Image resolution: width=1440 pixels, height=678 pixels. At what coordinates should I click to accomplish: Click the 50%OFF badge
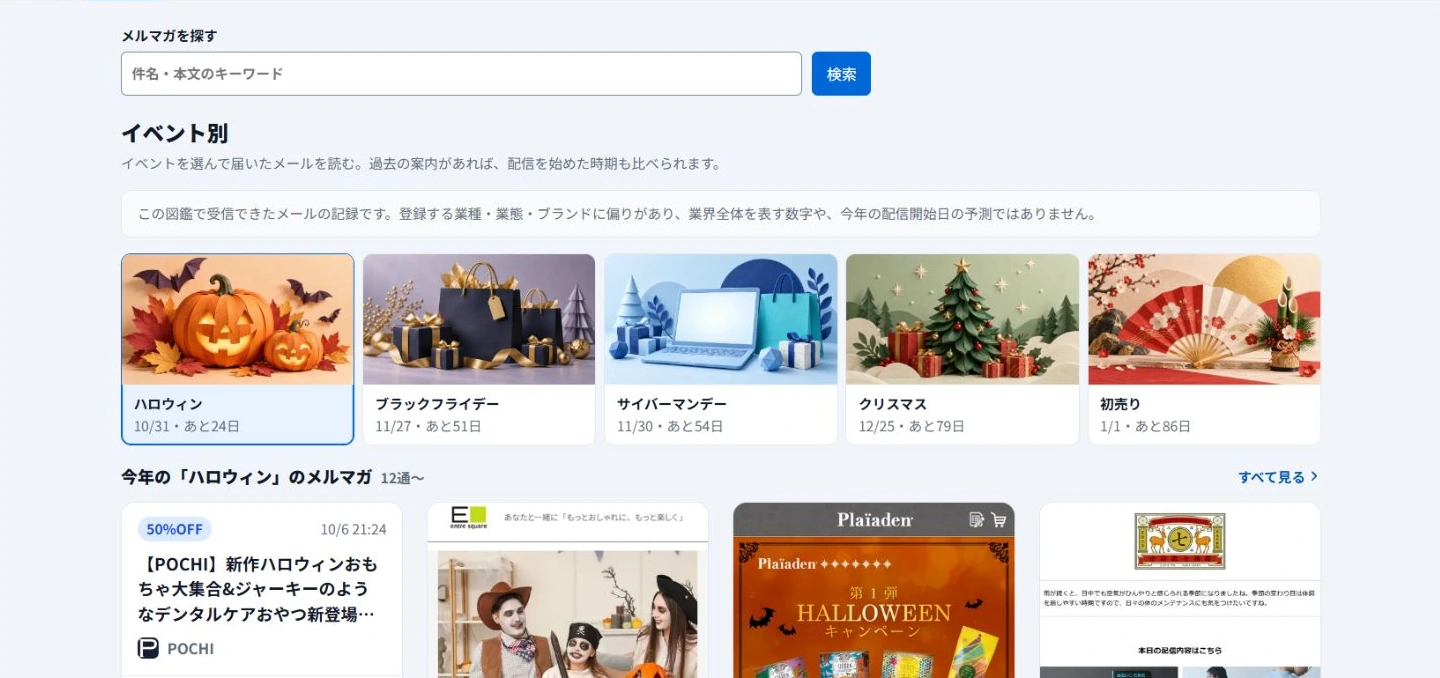(174, 529)
